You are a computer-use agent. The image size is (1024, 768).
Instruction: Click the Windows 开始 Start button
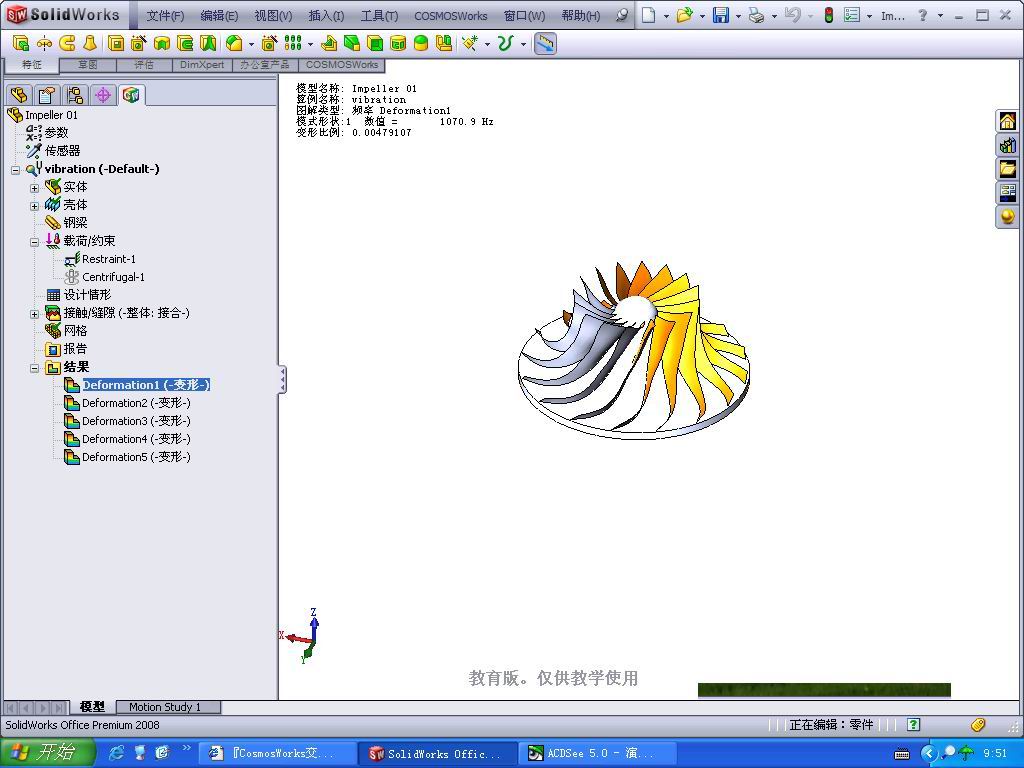point(48,753)
